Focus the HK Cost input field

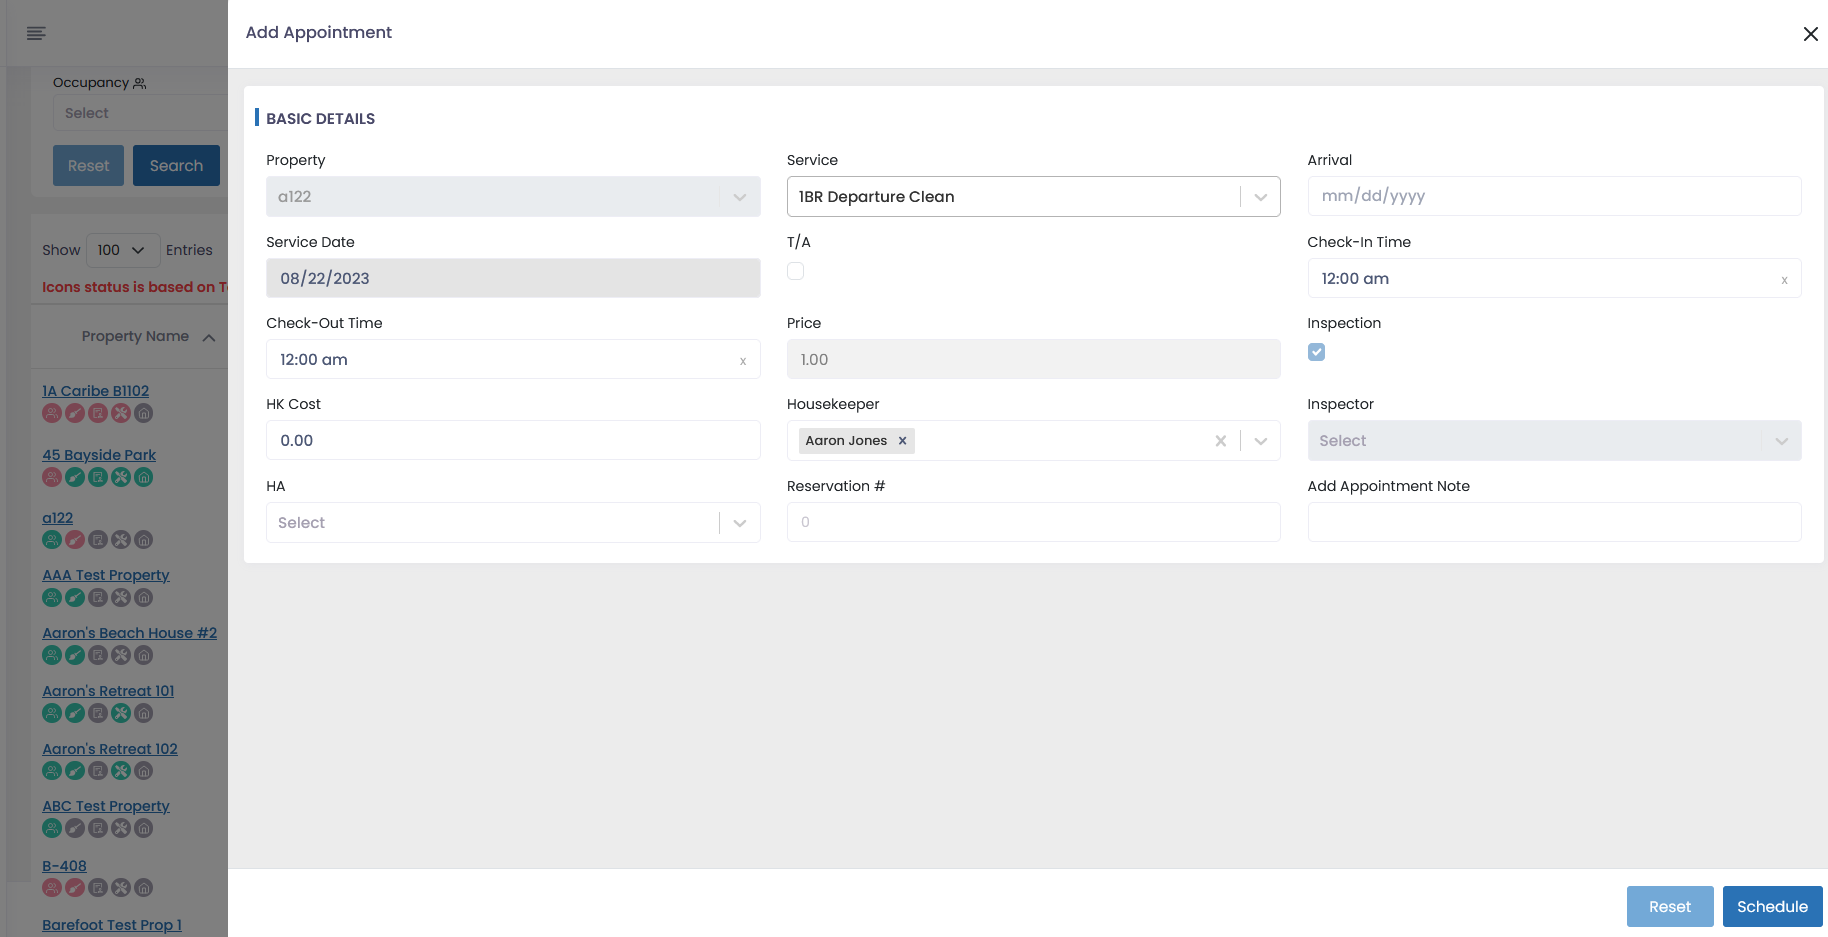click(x=513, y=441)
